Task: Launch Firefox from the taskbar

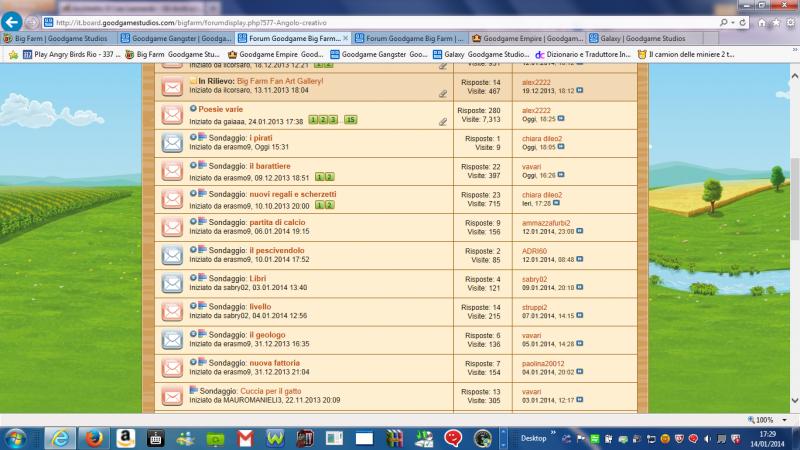Action: click(x=93, y=438)
